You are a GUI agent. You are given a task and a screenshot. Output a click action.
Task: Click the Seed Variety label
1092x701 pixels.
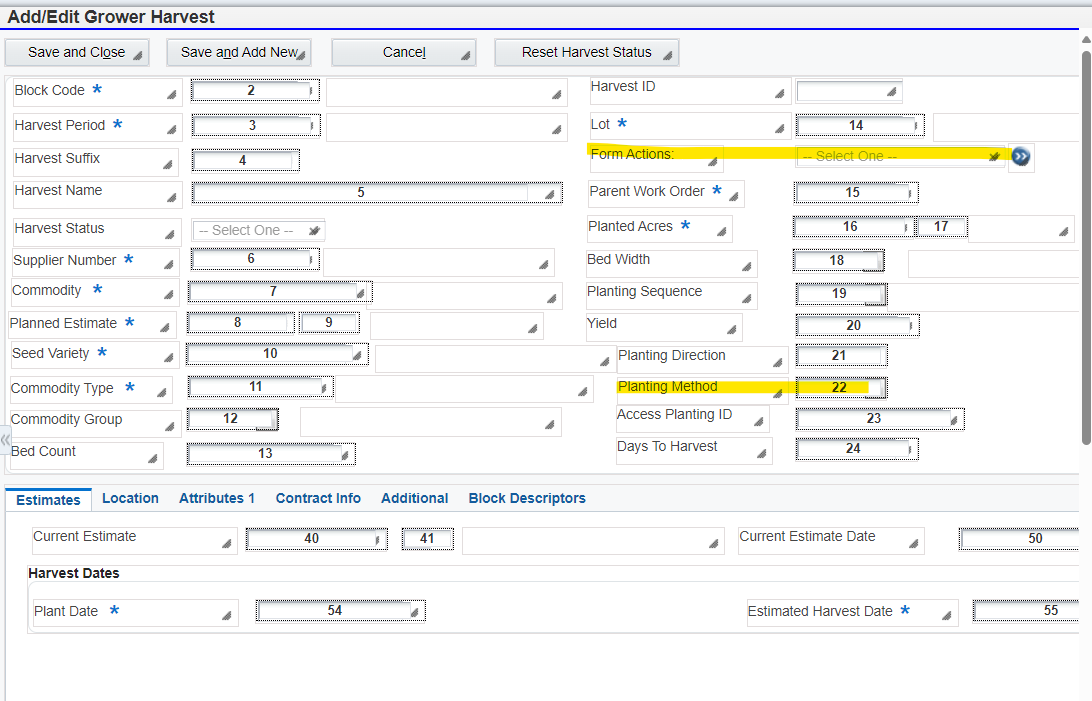click(x=50, y=354)
